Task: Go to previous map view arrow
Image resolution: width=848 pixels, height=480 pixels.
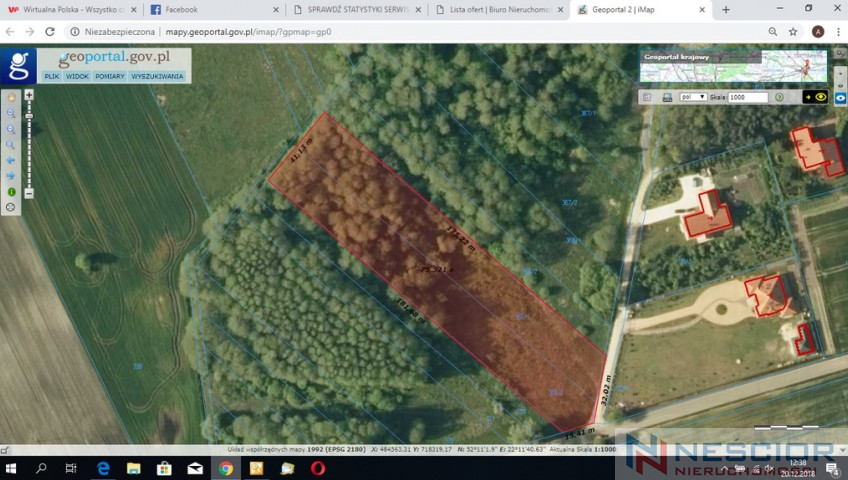Action: [x=11, y=161]
